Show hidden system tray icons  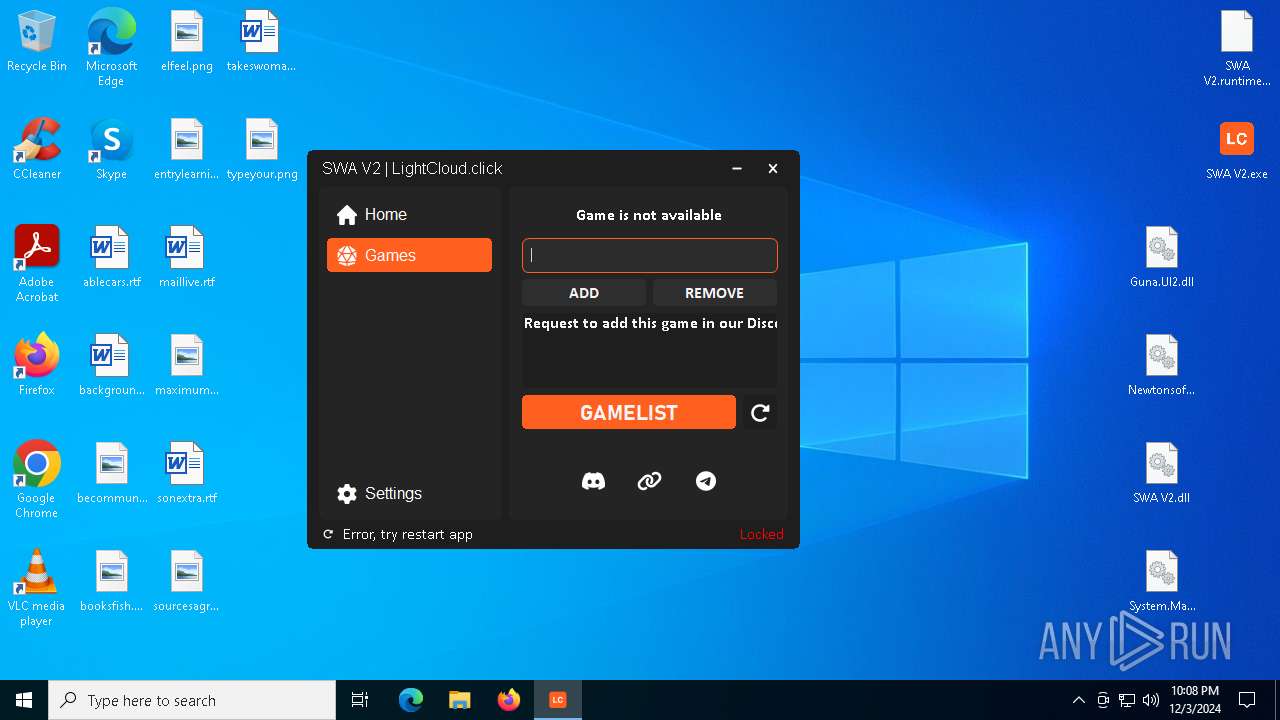coord(1078,700)
